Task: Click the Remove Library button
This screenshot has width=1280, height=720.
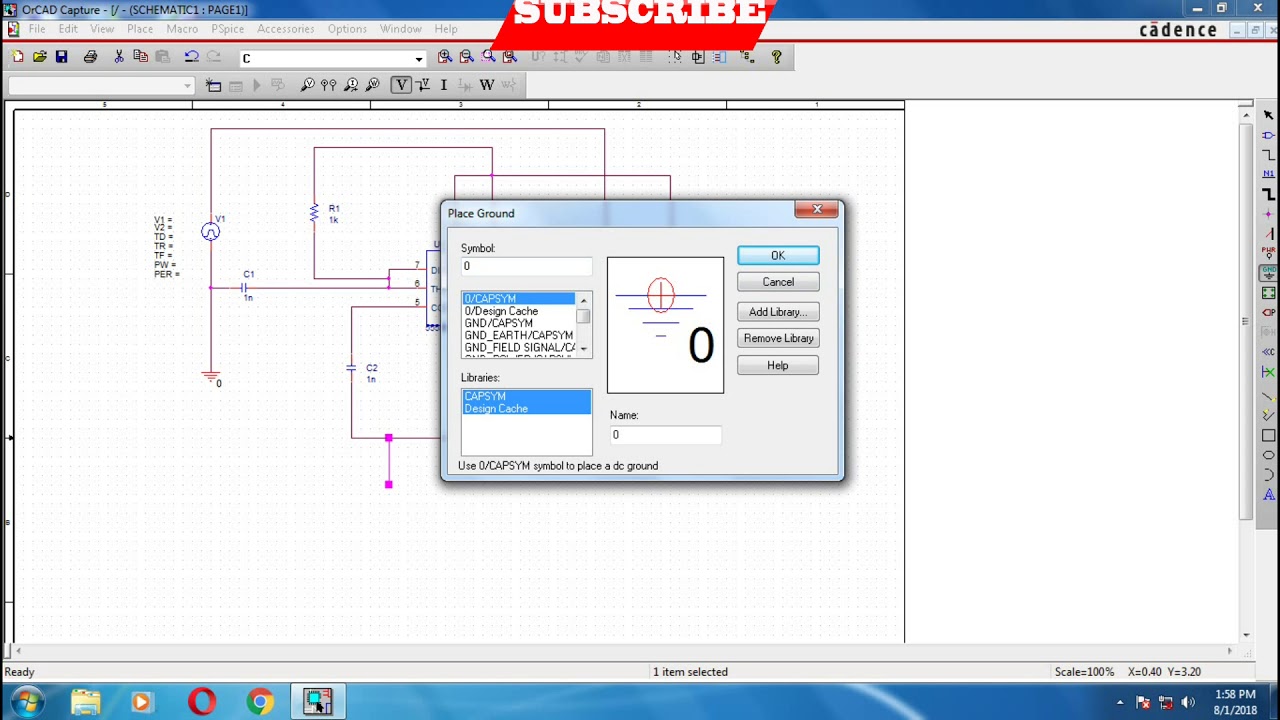Action: click(x=778, y=338)
